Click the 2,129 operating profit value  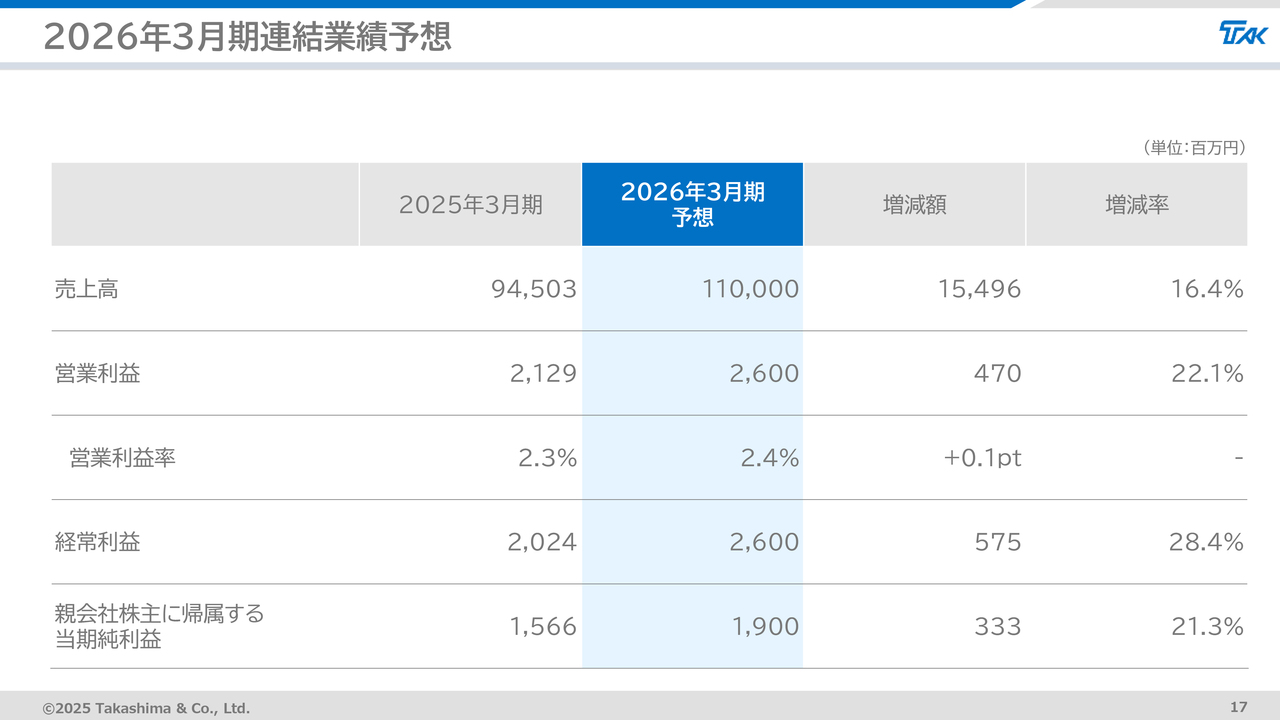543,374
